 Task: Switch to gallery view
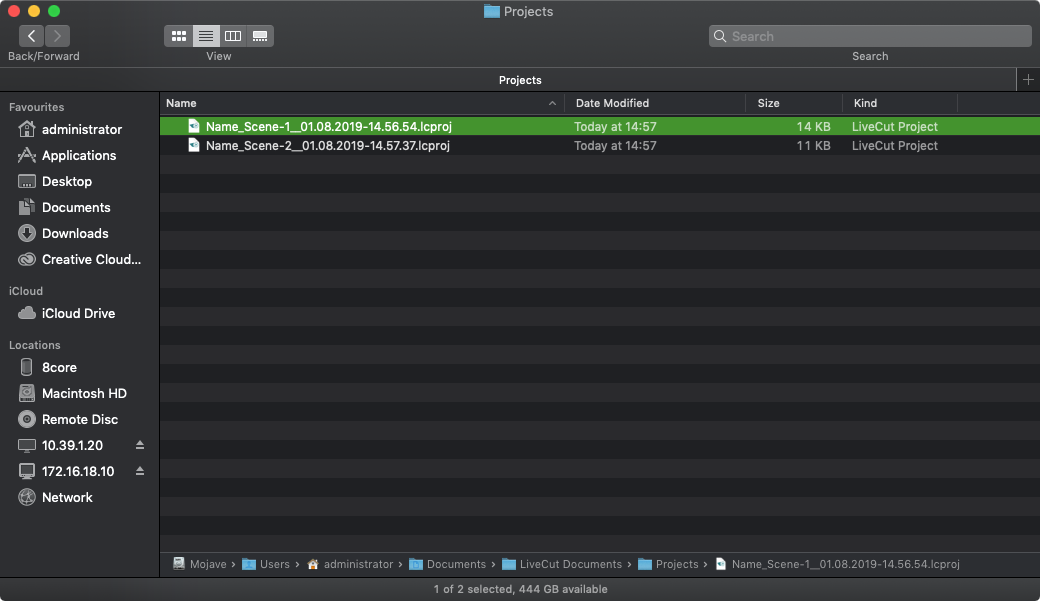tap(260, 36)
